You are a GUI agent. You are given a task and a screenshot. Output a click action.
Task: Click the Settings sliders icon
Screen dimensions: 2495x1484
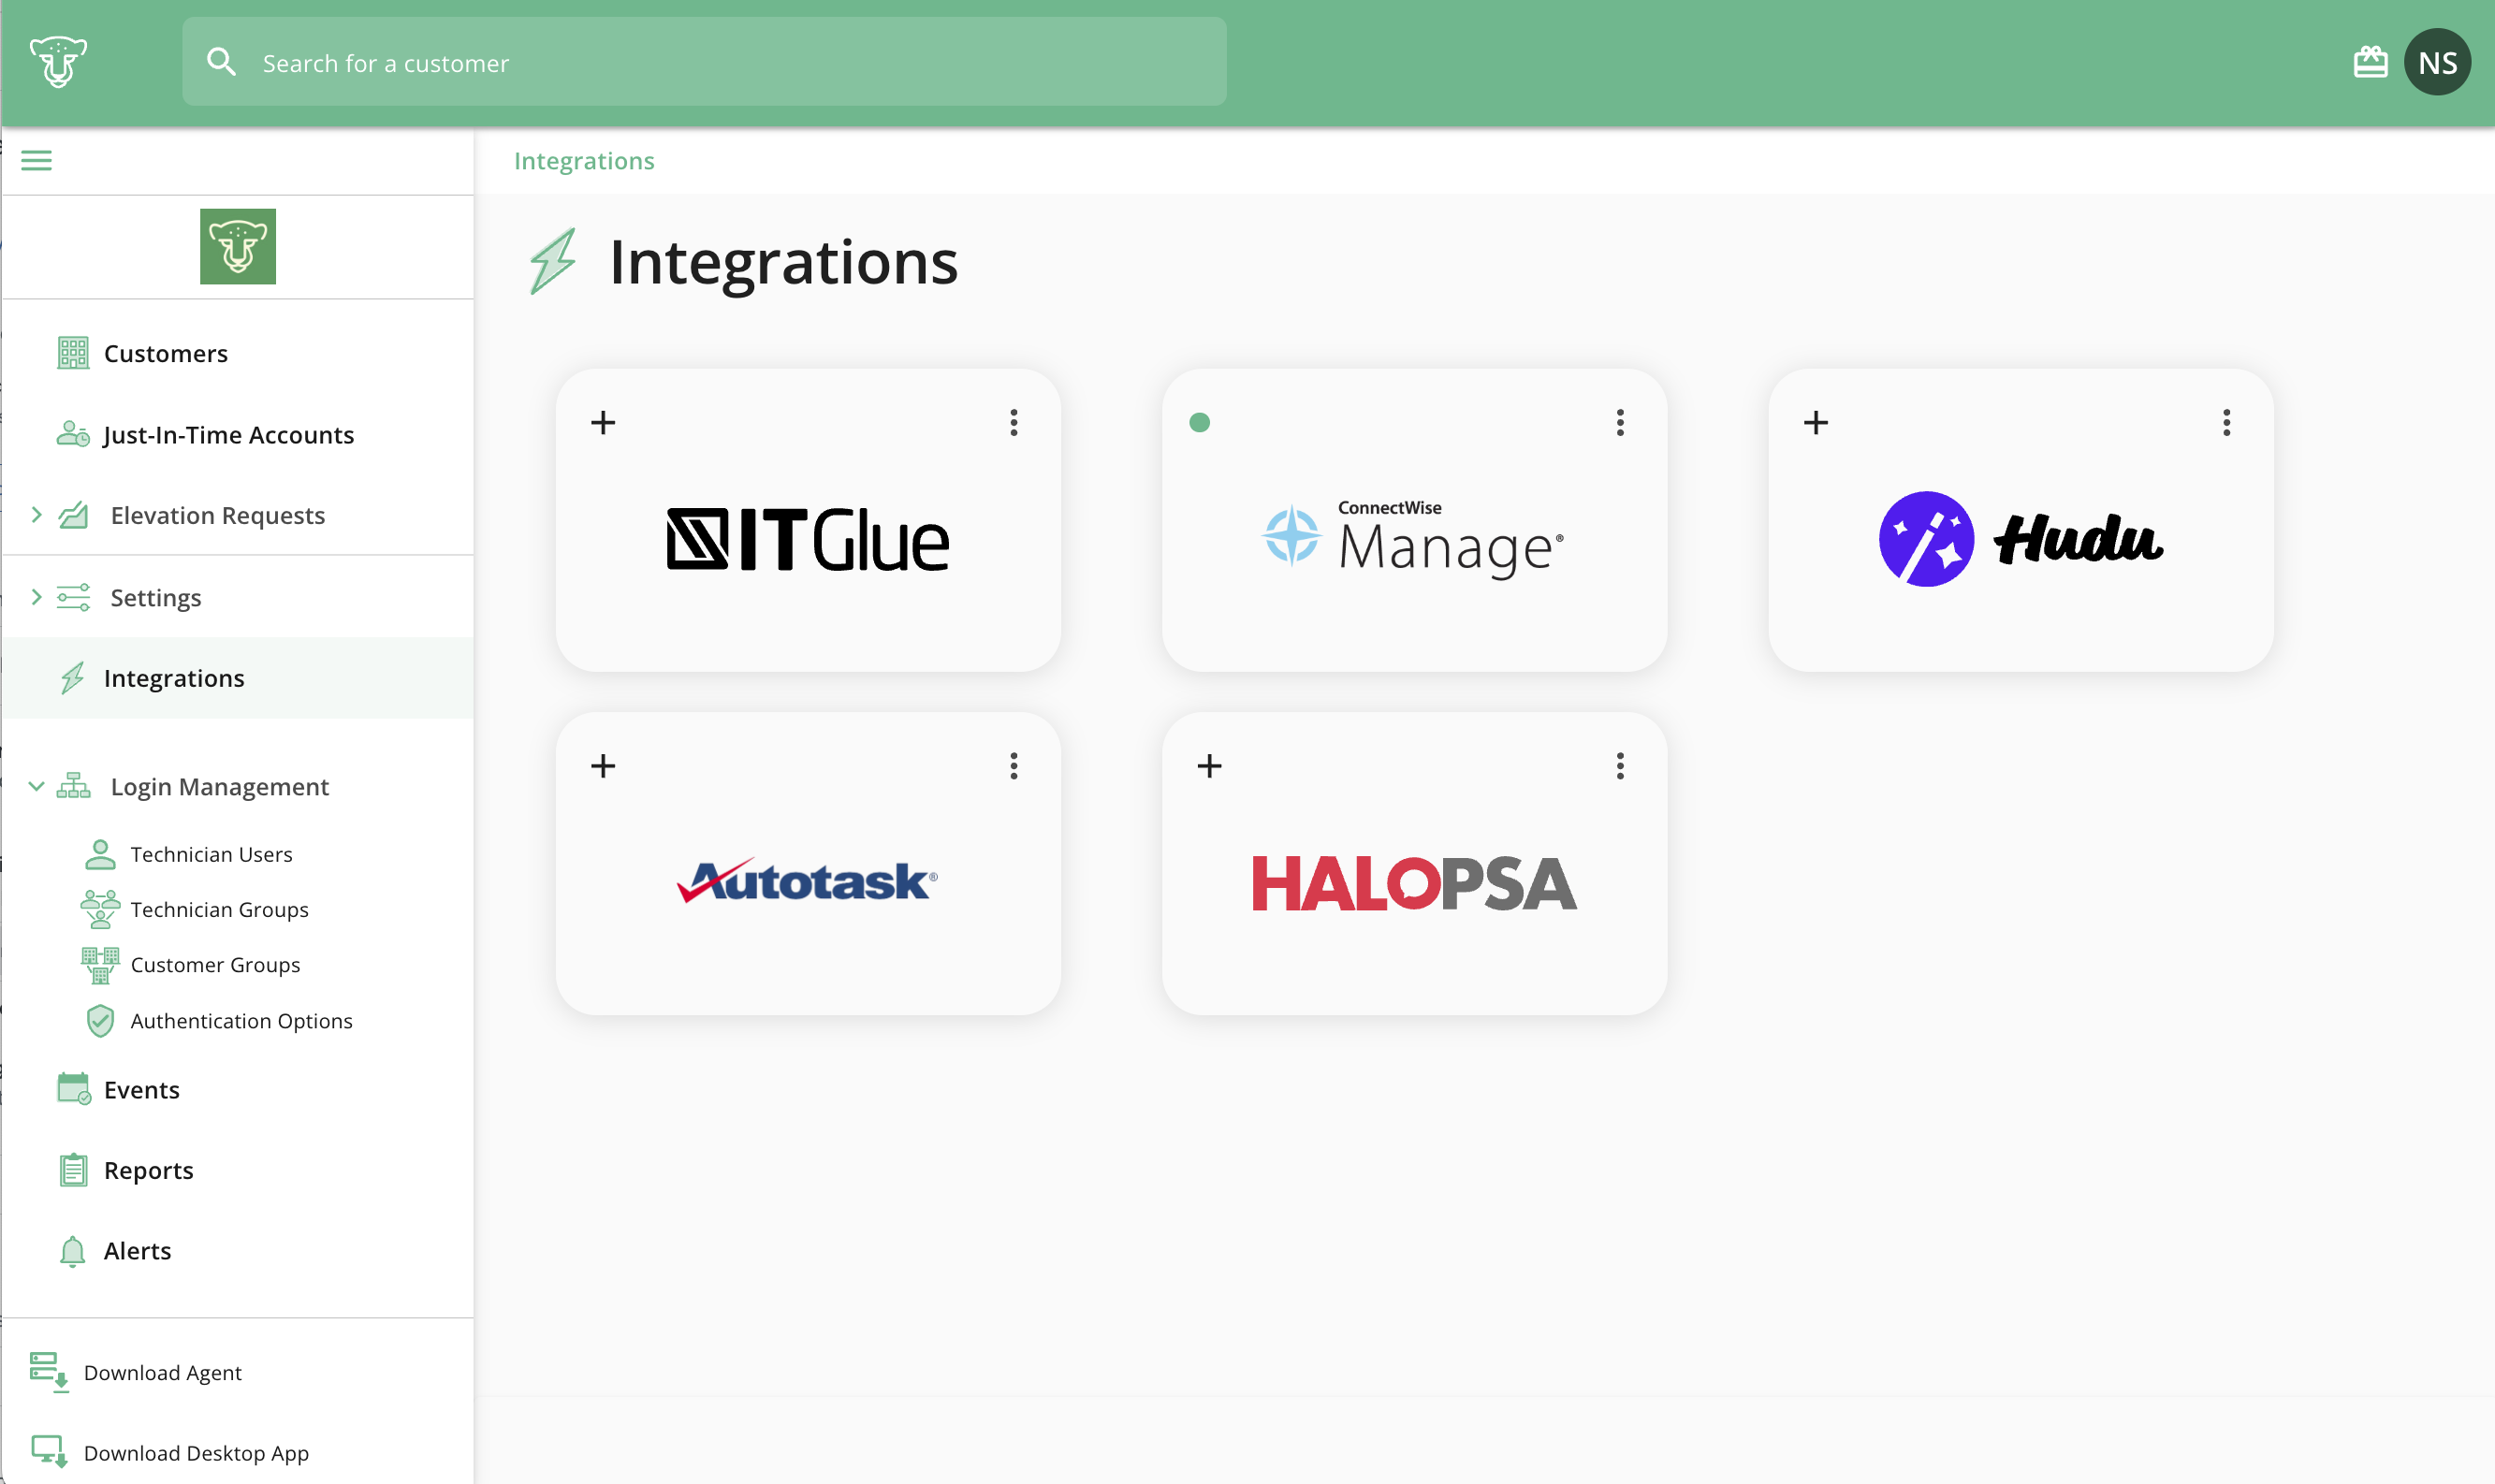point(73,597)
